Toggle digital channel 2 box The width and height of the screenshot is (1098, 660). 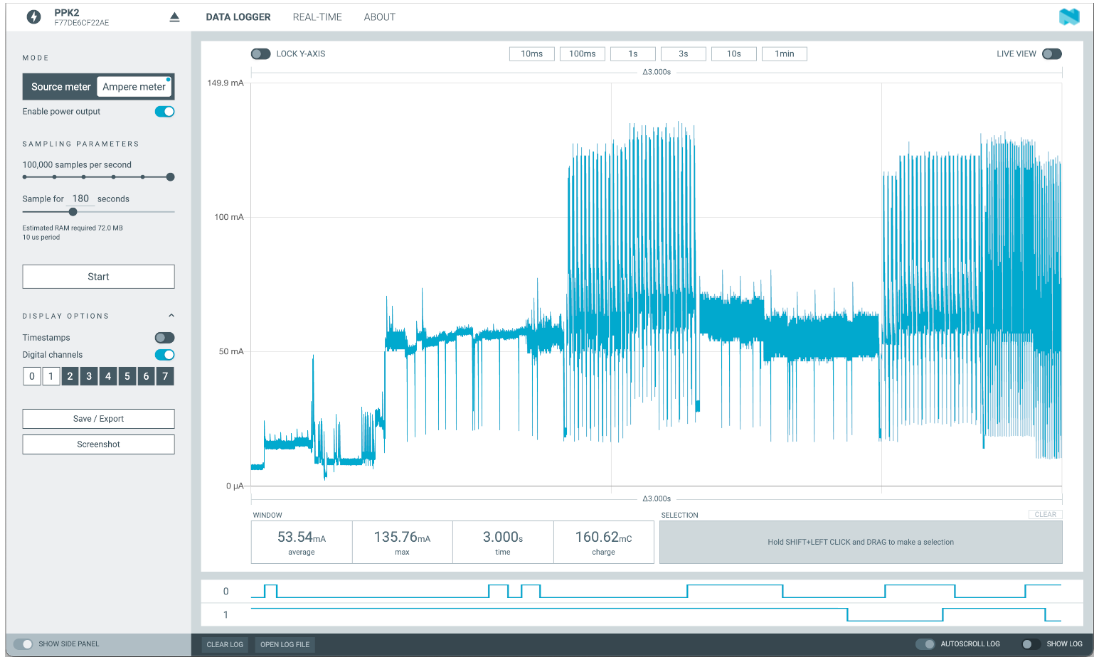pyautogui.click(x=70, y=377)
